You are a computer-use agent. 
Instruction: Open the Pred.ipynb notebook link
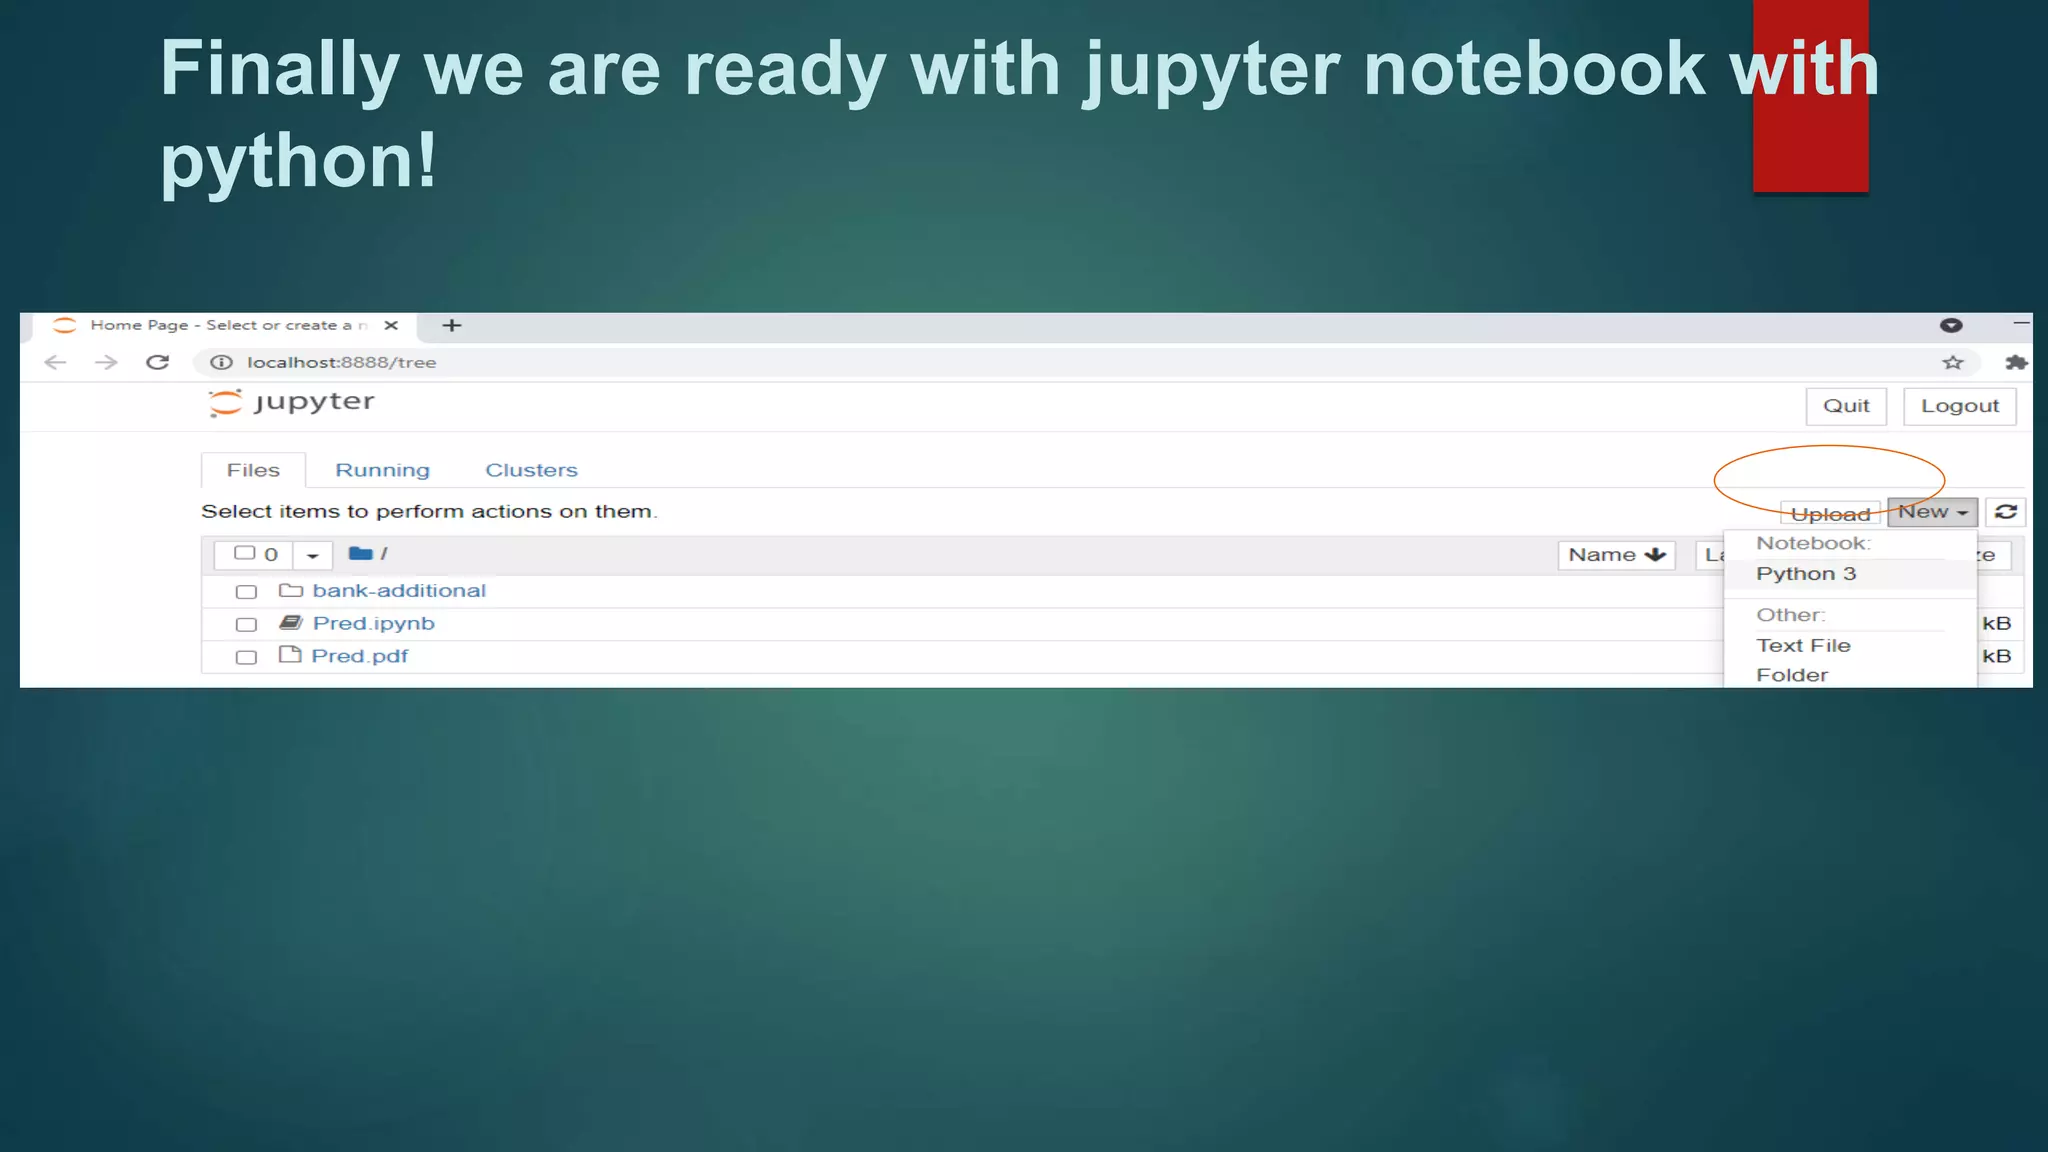tap(374, 623)
